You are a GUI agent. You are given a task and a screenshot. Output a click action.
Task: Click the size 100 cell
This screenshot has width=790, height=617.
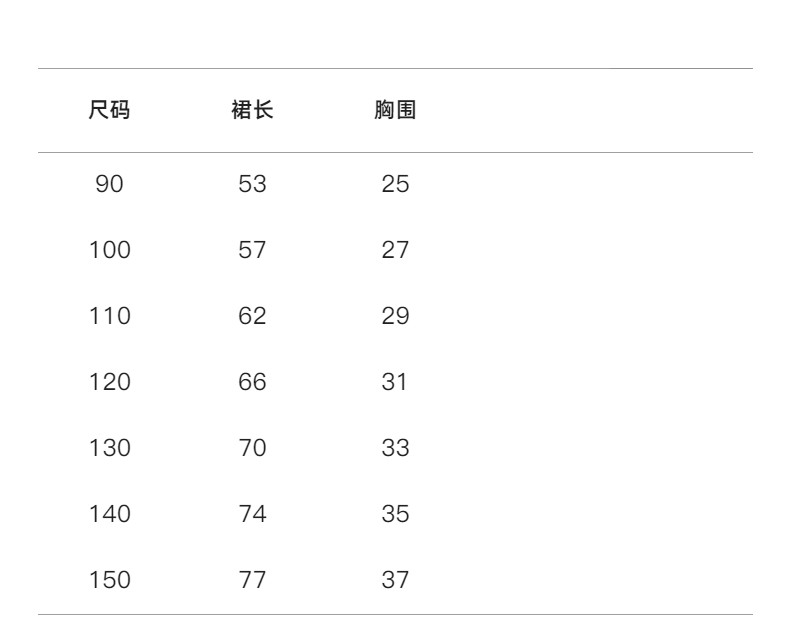click(110, 250)
